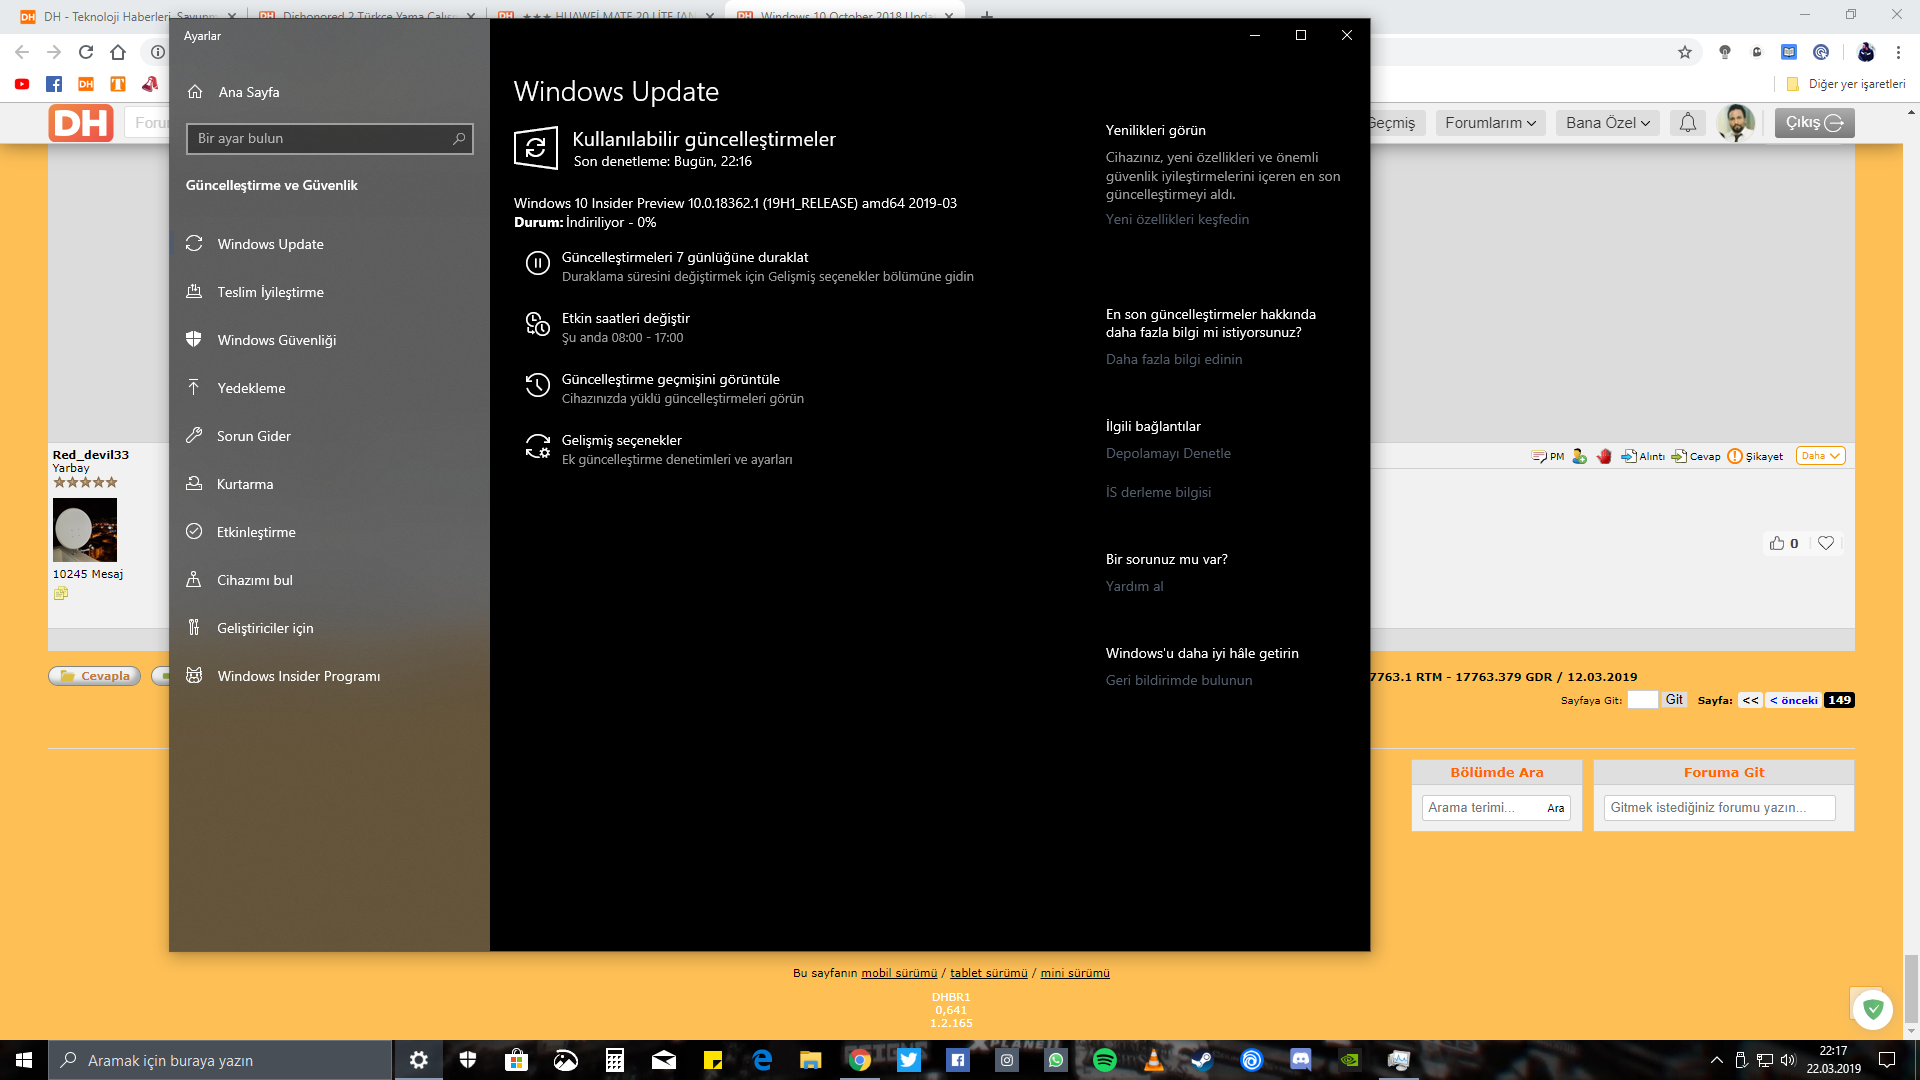Click Windows Start button
Viewport: 1920px width, 1080px height.
click(24, 1060)
